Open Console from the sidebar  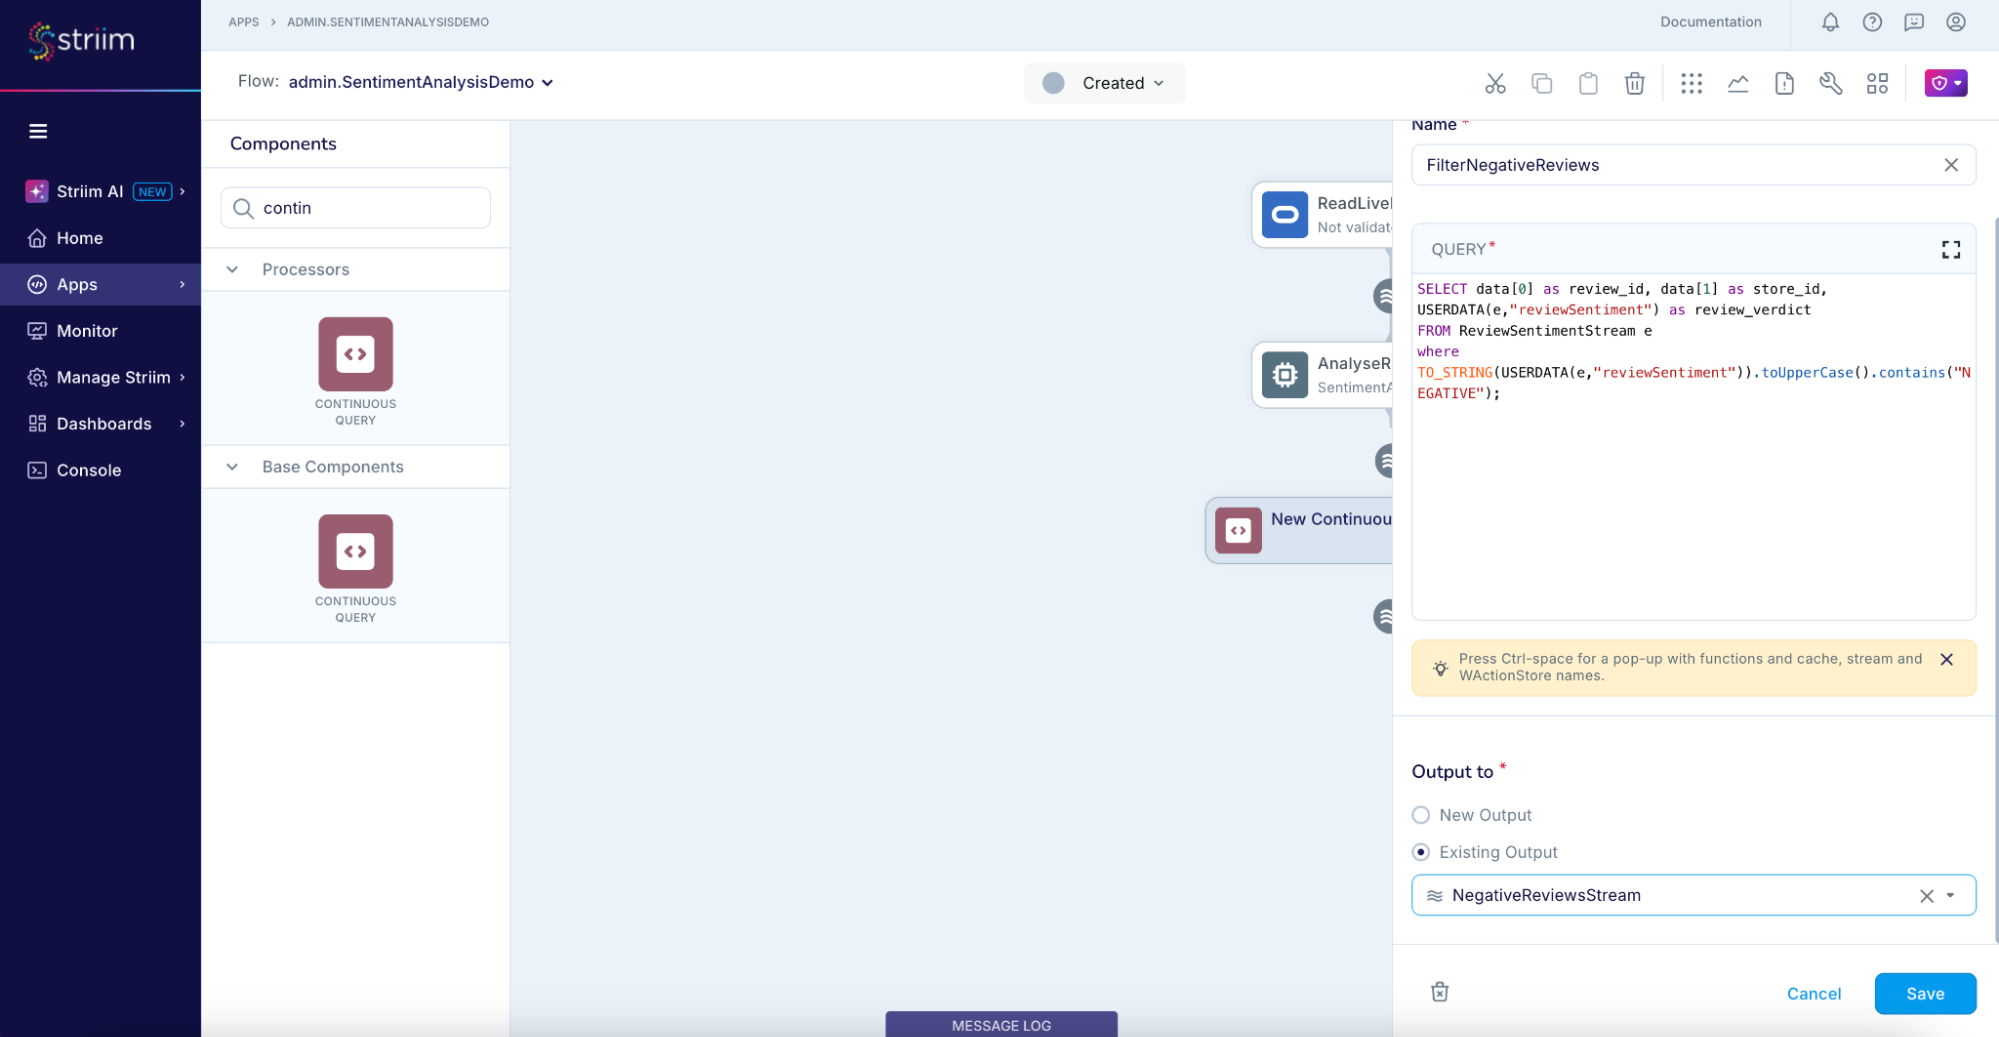pyautogui.click(x=89, y=470)
